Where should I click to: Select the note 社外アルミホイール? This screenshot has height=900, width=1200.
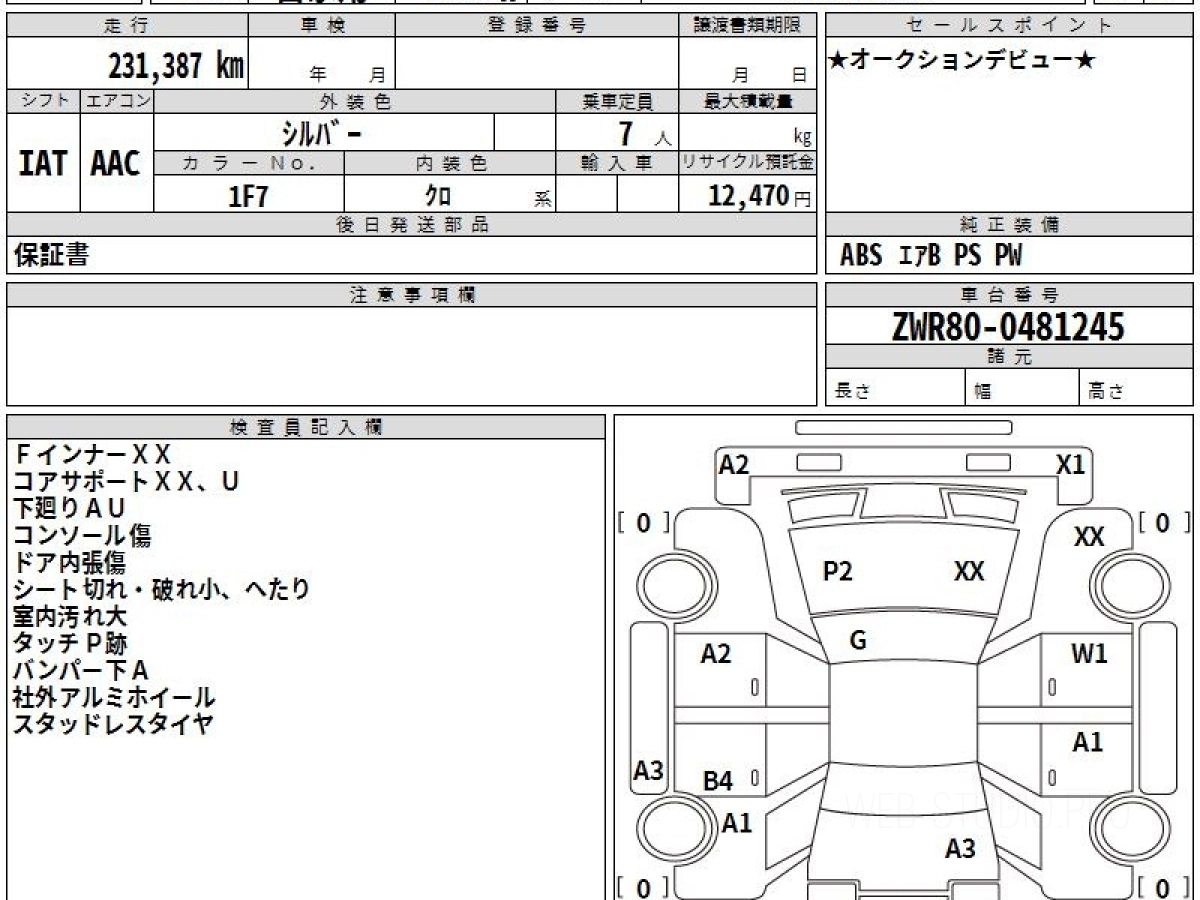[113, 698]
